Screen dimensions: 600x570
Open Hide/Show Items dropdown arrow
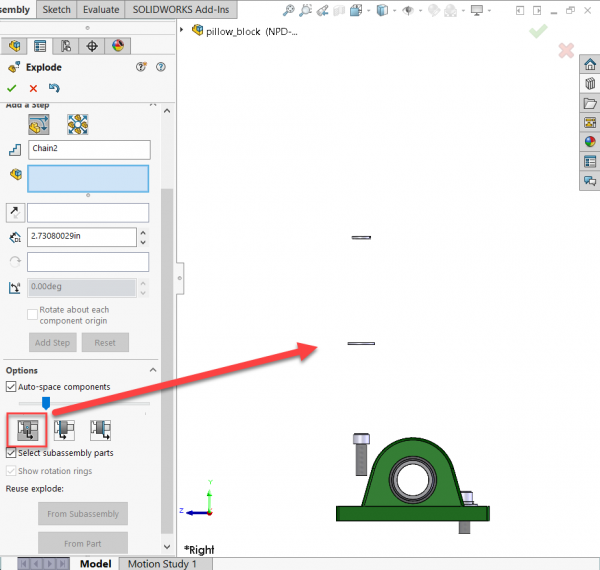click(420, 11)
